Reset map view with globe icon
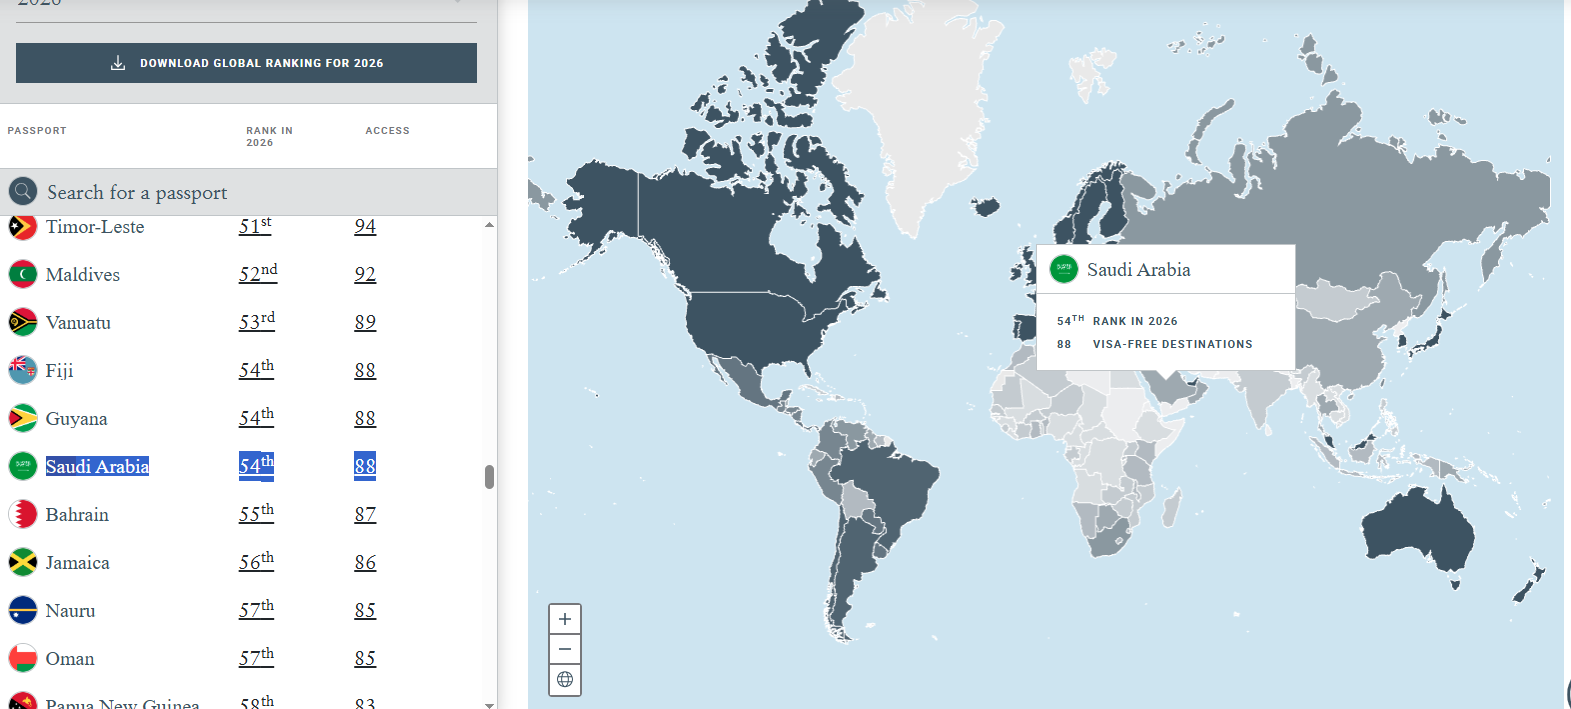The height and width of the screenshot is (709, 1571). click(x=565, y=679)
